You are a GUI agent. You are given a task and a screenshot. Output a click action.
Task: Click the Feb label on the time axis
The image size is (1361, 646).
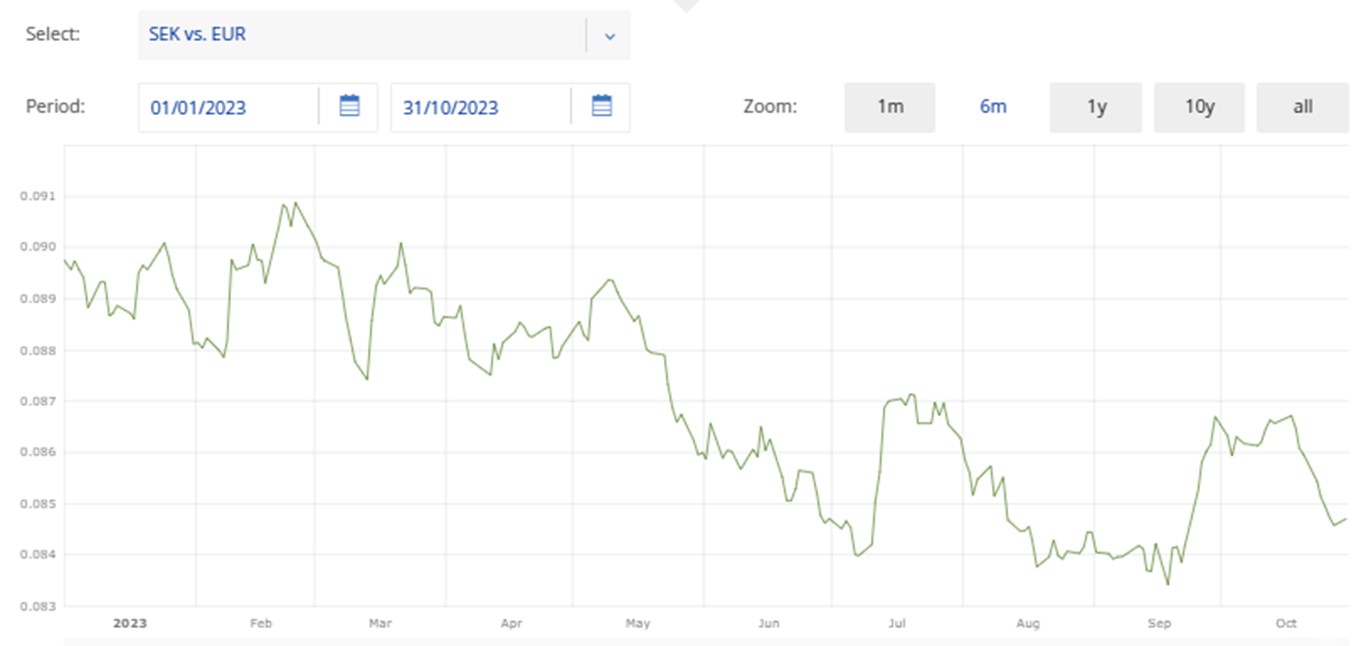click(260, 624)
